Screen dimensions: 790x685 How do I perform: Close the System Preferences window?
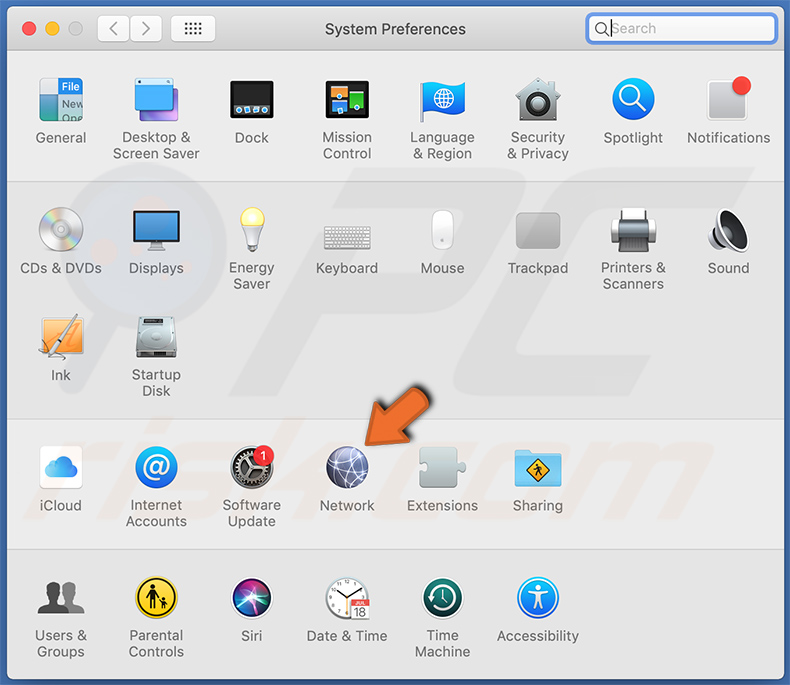point(29,28)
